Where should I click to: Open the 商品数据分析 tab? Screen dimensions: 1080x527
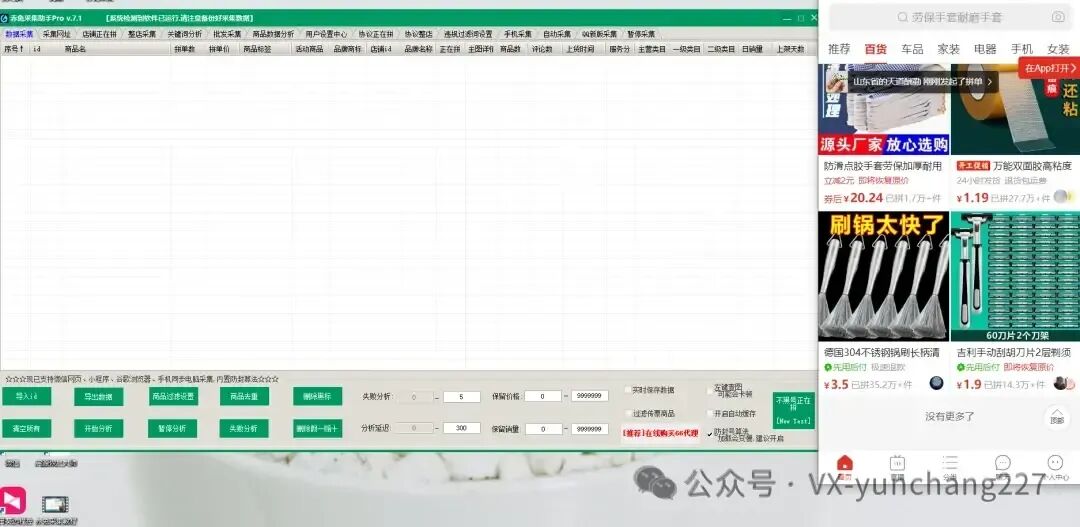273,34
